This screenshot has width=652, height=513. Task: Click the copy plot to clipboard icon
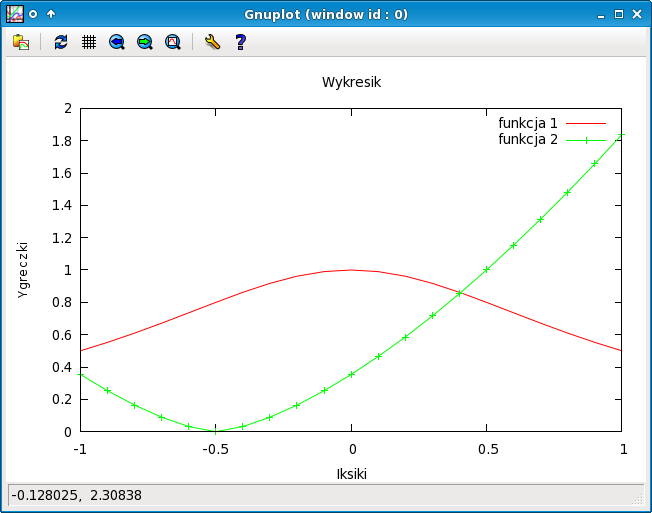[x=20, y=42]
